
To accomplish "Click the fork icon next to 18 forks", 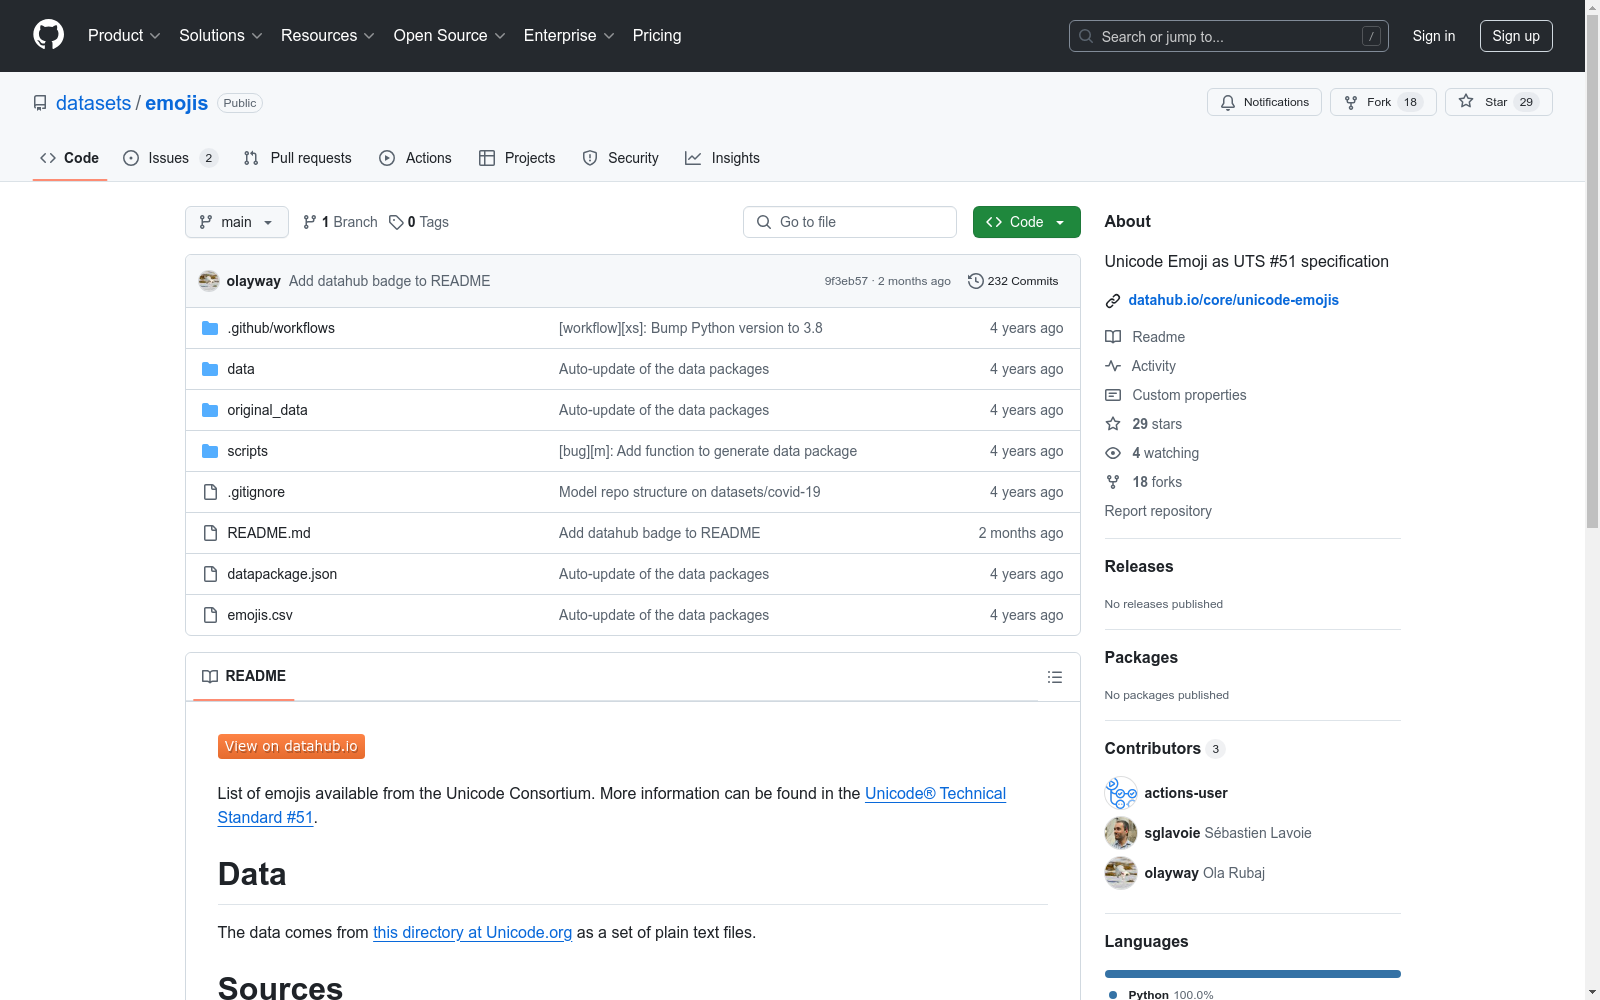I will pos(1113,482).
